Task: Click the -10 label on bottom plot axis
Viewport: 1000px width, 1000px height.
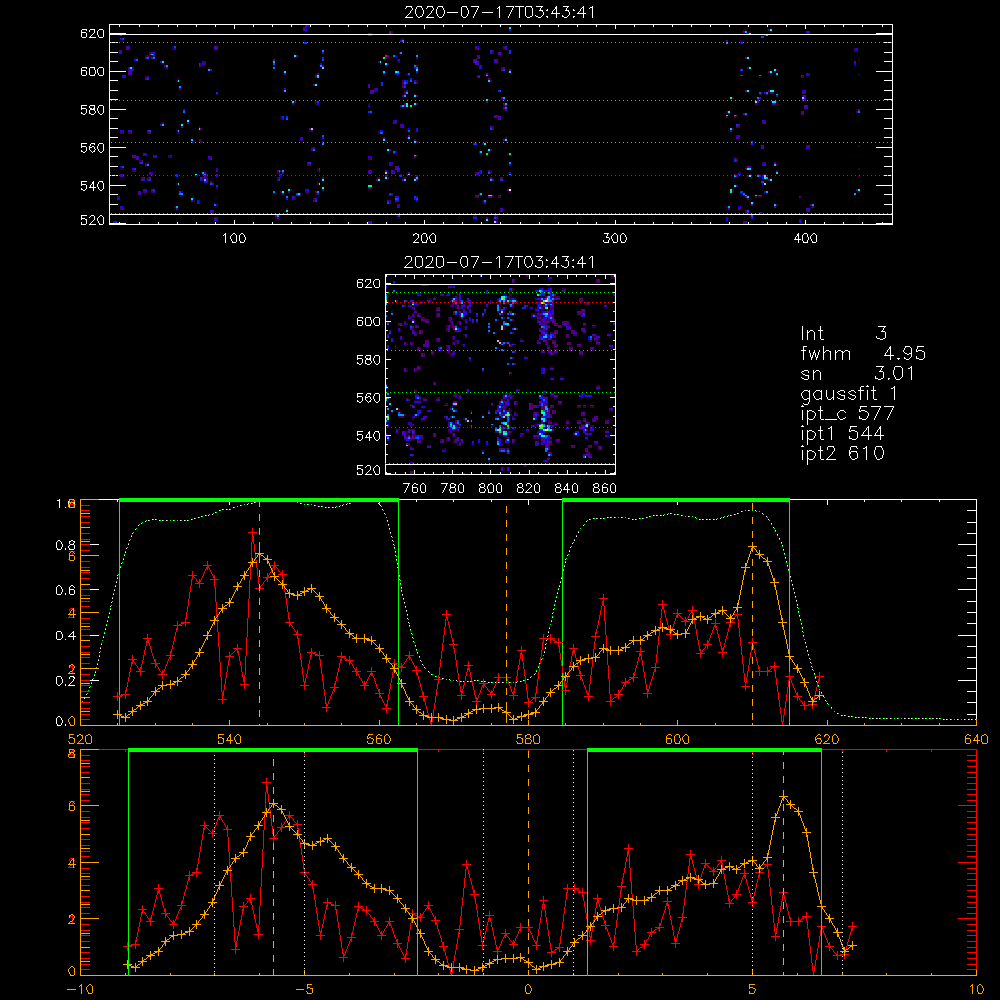Action: click(x=80, y=990)
